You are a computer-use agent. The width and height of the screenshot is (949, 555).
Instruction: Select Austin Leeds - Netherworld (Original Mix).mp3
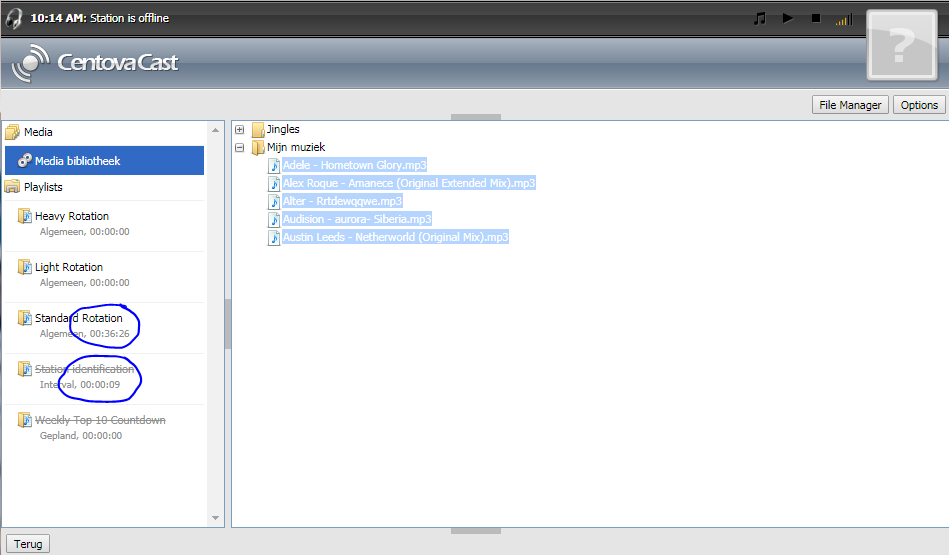pyautogui.click(x=395, y=237)
